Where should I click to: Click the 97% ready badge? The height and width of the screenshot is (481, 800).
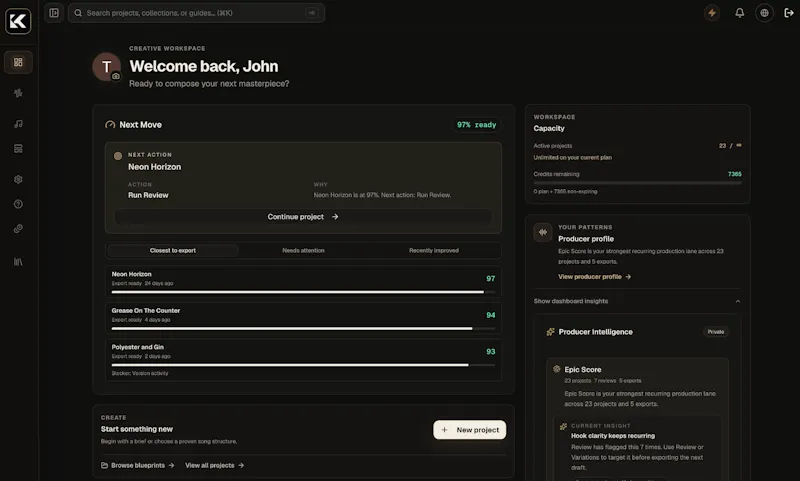(477, 124)
